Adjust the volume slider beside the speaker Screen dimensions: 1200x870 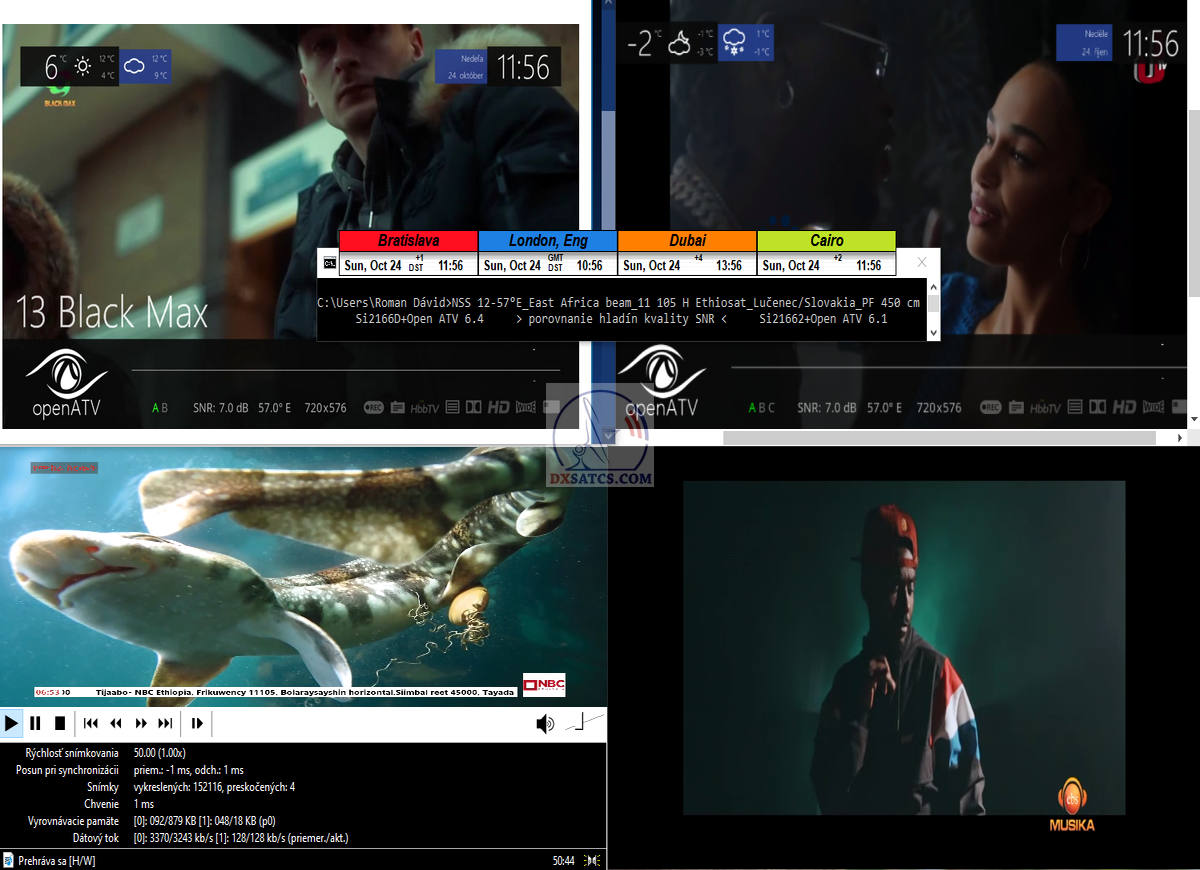[x=586, y=722]
